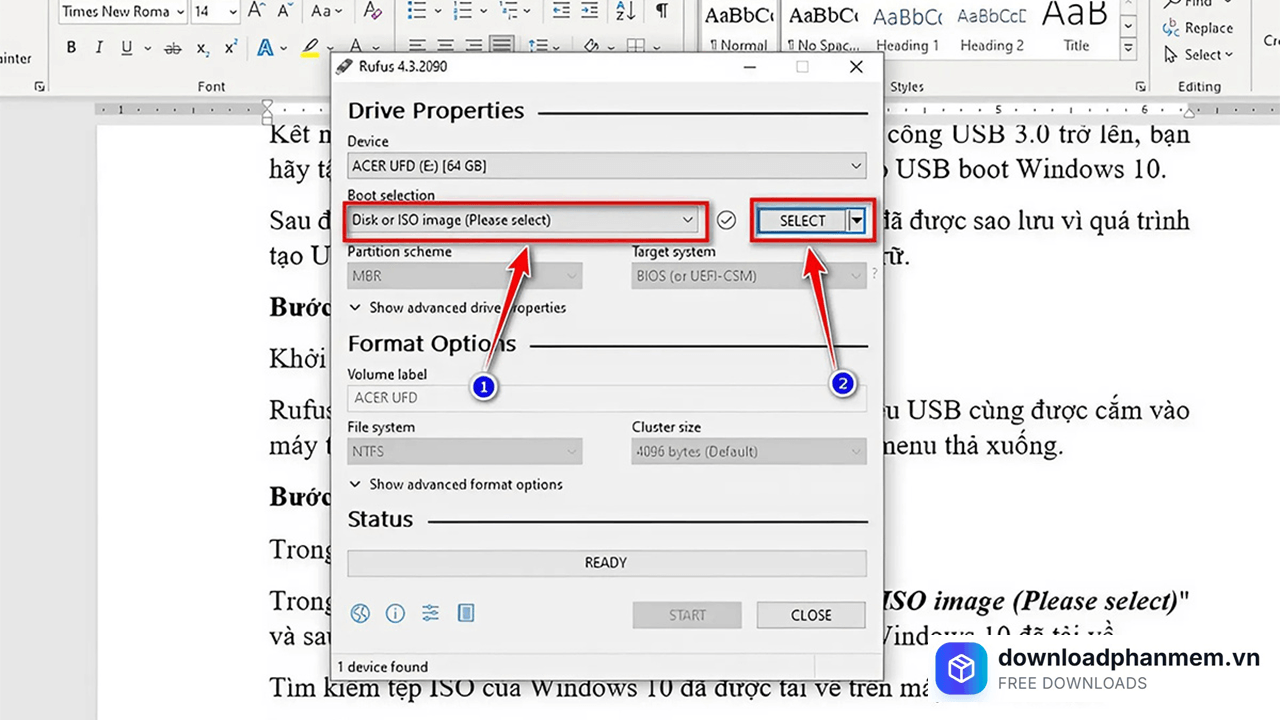Viewport: 1280px width, 720px height.
Task: Open Device dropdown showing ACER UFD
Action: tap(606, 166)
